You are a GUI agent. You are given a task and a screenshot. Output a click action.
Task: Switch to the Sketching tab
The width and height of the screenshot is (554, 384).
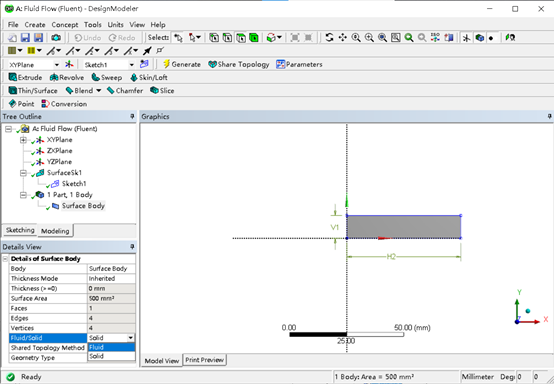[20, 230]
